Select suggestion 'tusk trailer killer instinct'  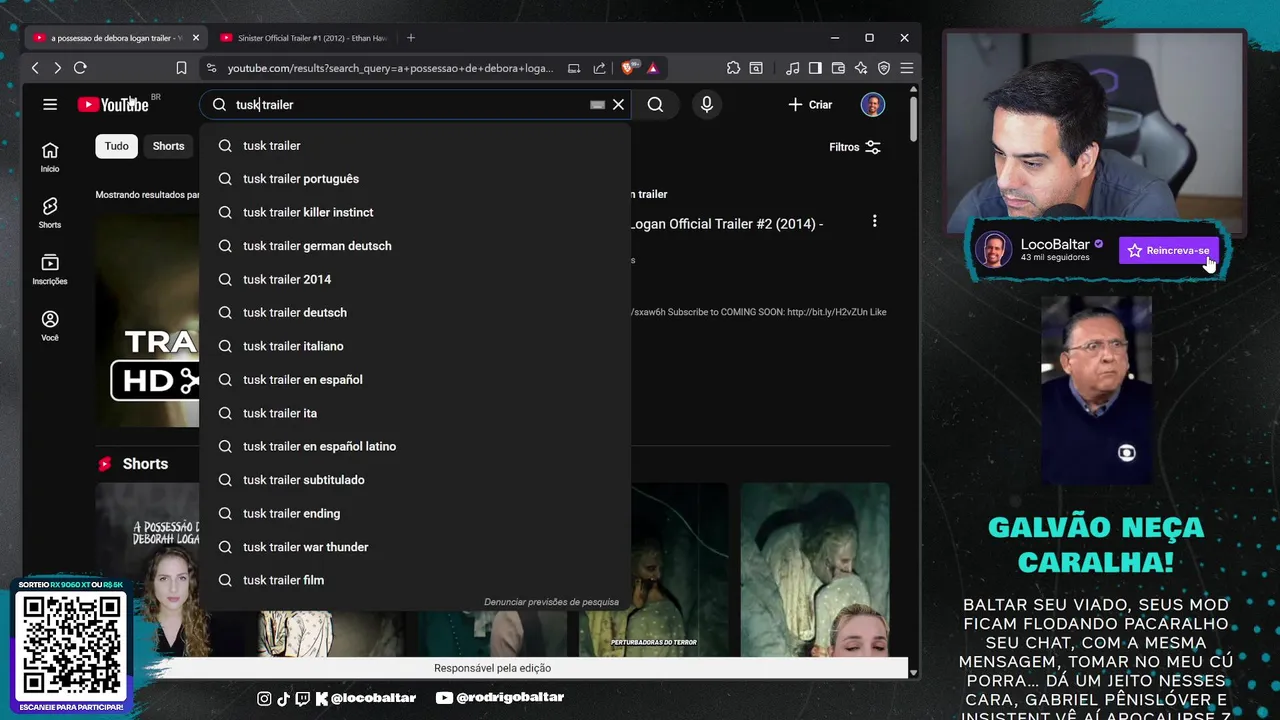click(415, 213)
